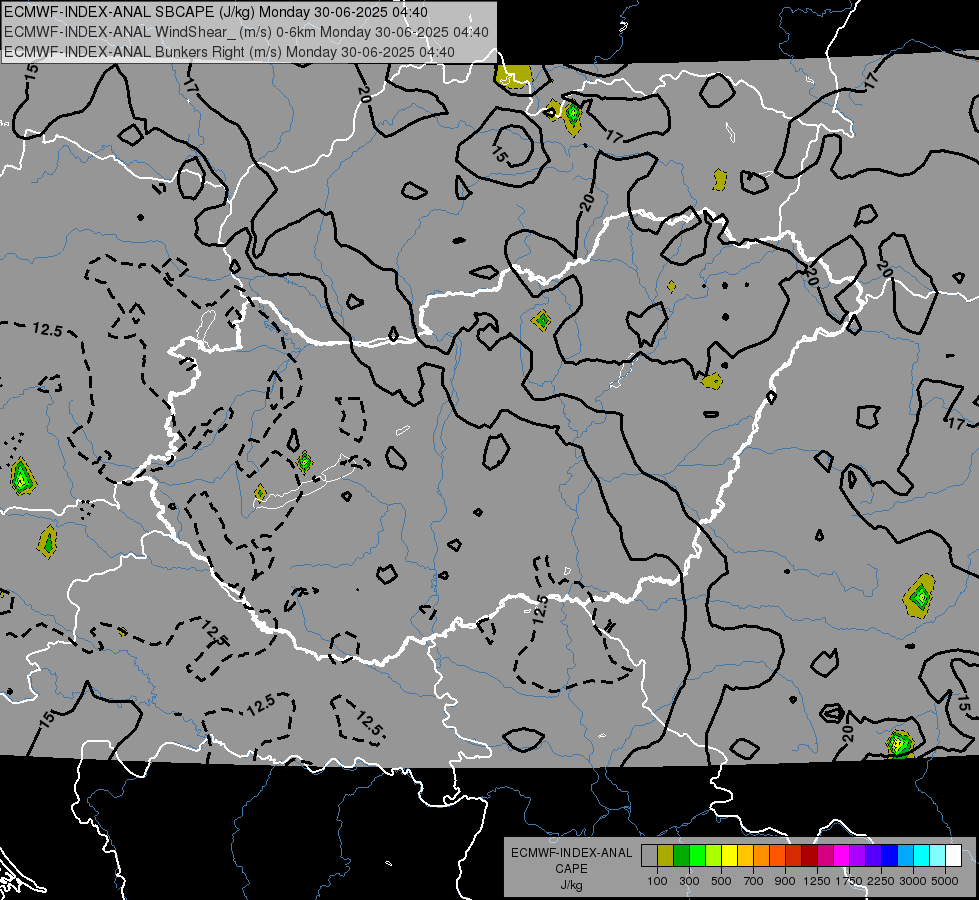Image resolution: width=979 pixels, height=900 pixels.
Task: Select the sky blue swatch left of 3000 tick
Action: click(x=905, y=855)
